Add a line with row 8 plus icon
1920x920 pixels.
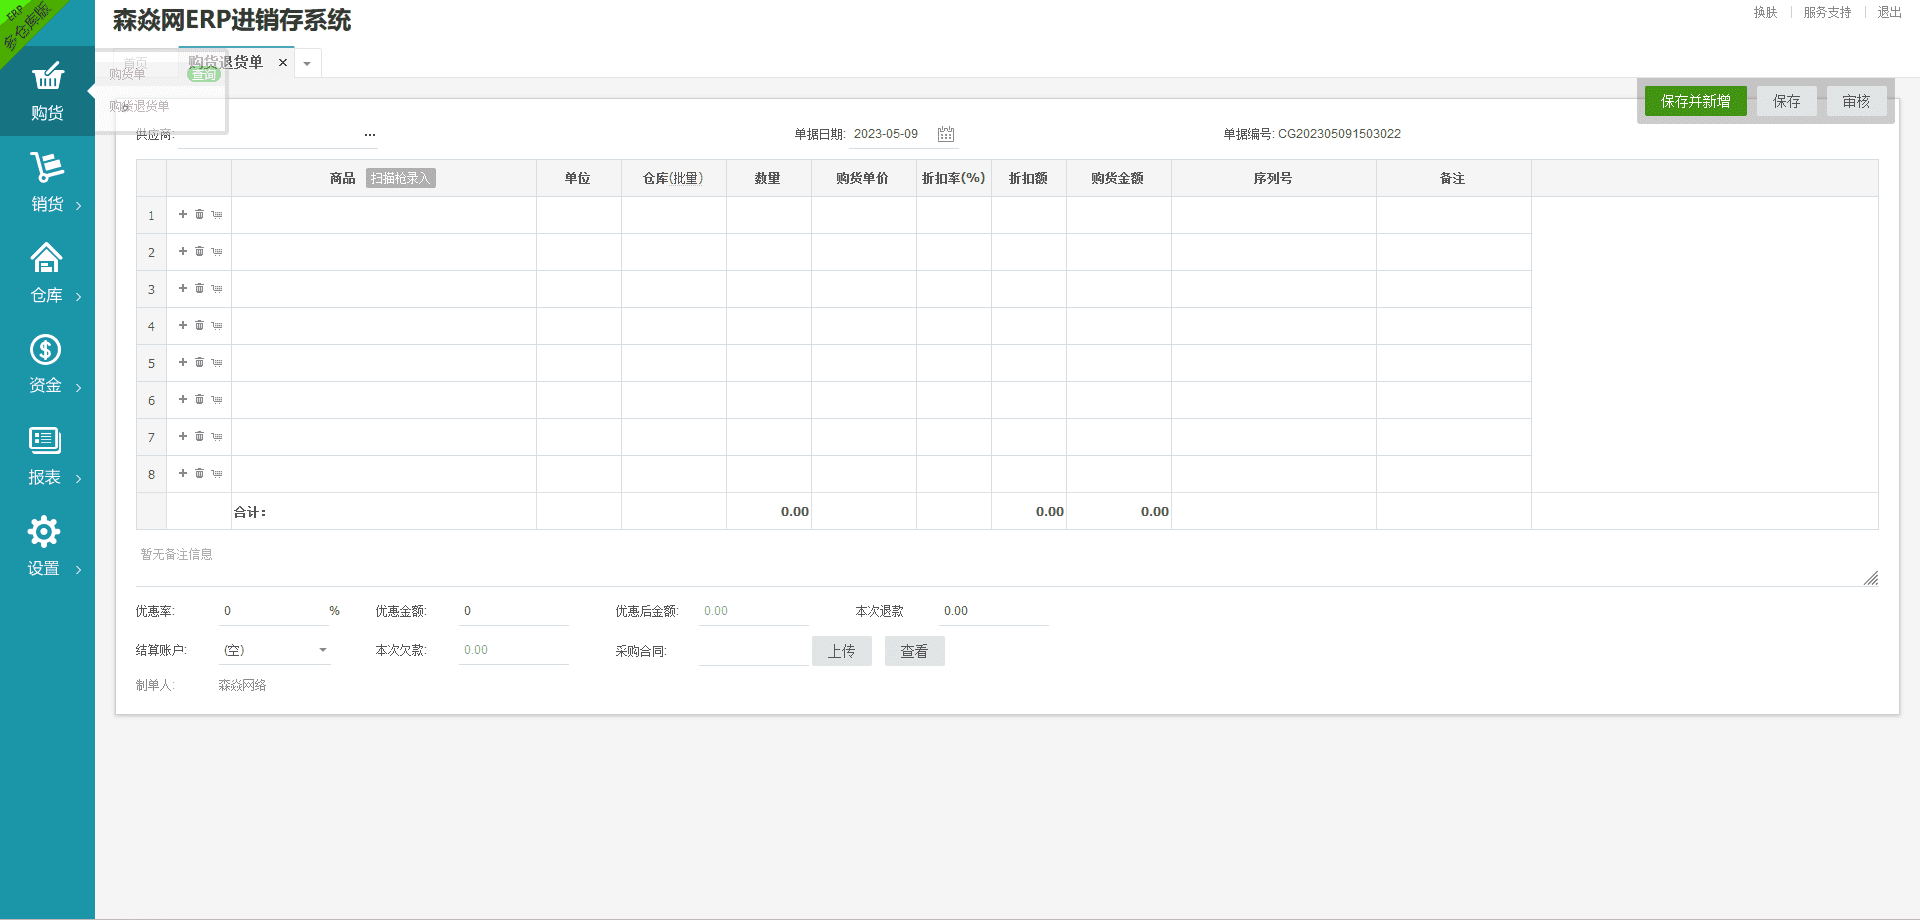tap(183, 473)
